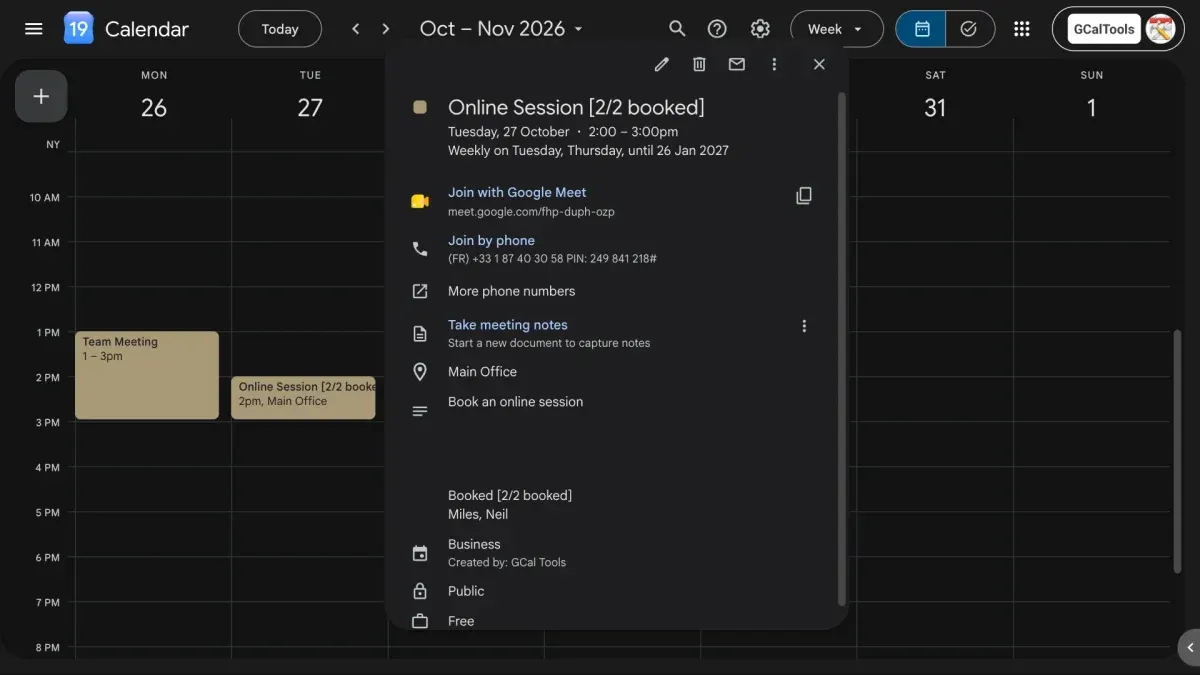Click the Miles, Neil attendee text
1200x675 pixels.
click(x=478, y=514)
